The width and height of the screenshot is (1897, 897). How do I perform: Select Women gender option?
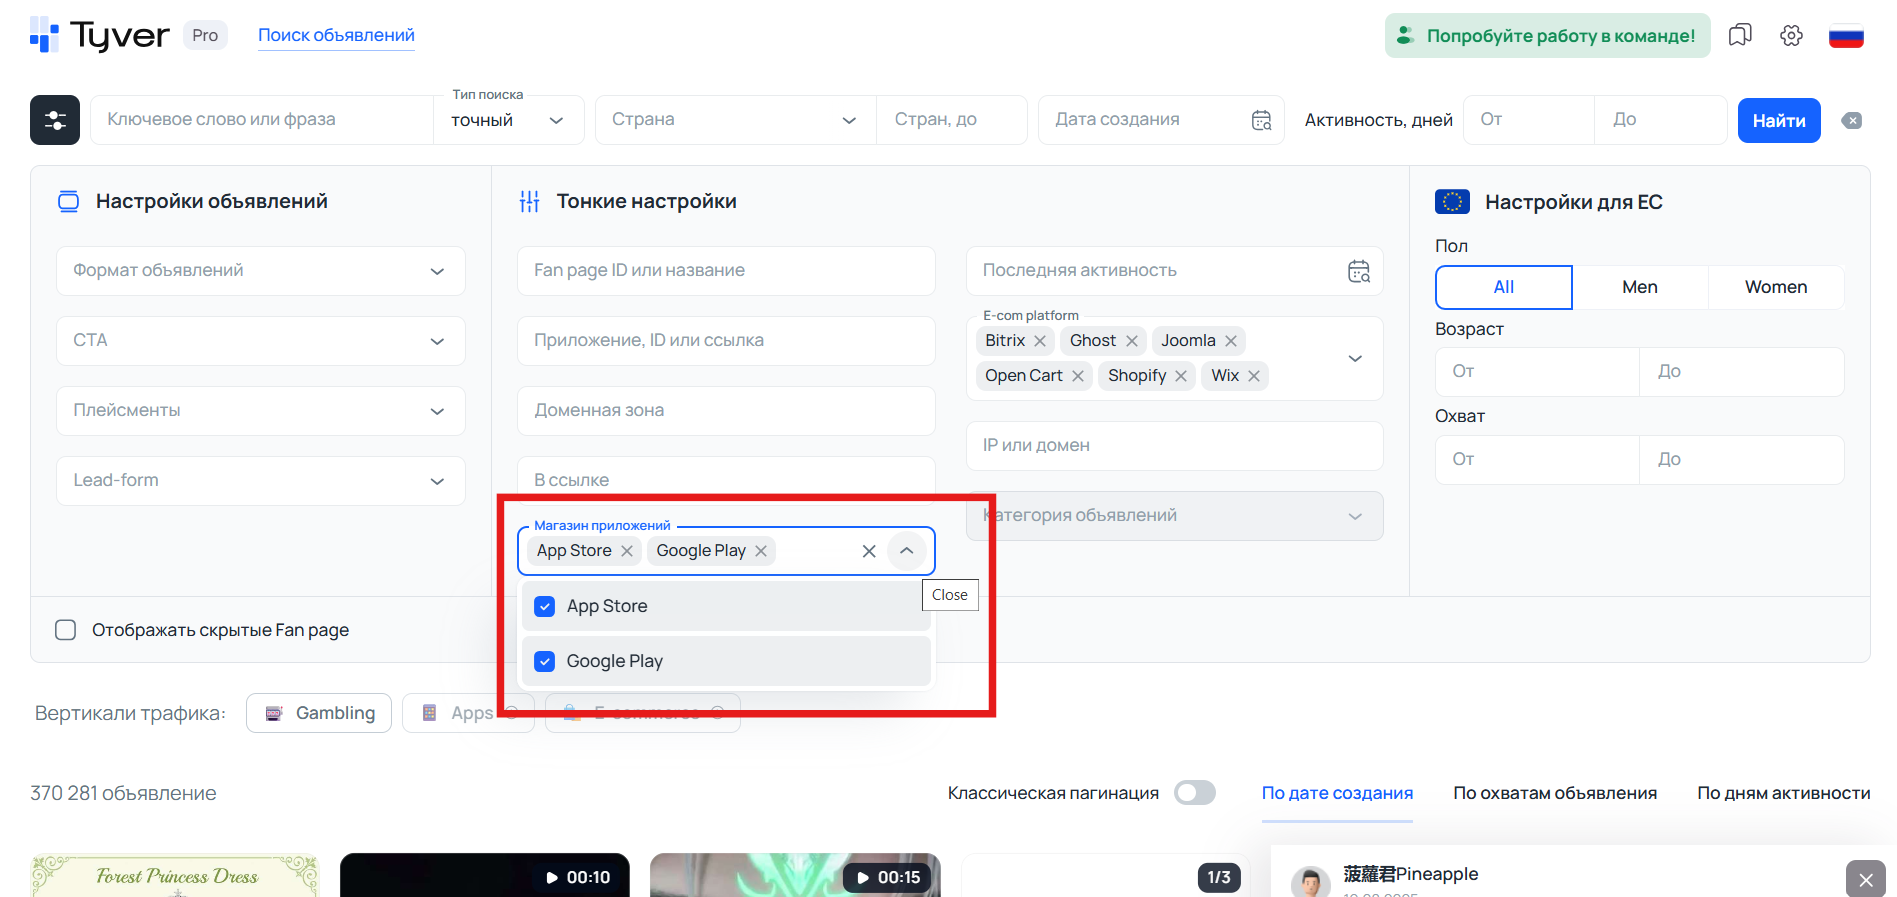click(1776, 287)
